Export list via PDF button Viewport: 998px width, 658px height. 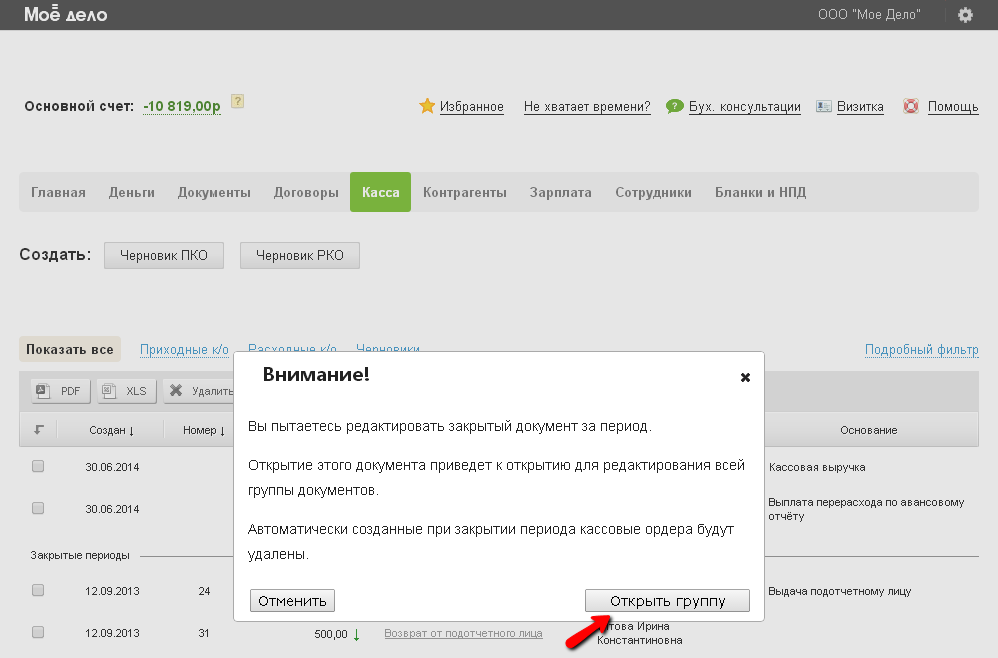pos(61,391)
